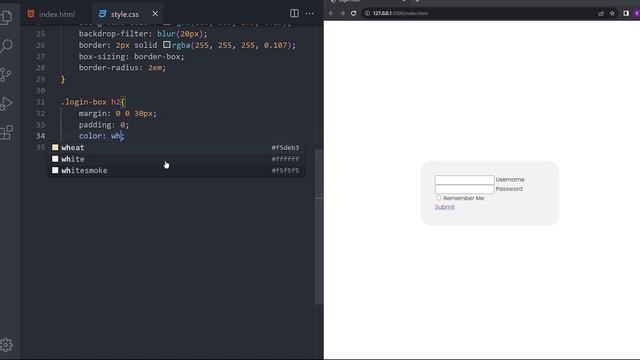Click the Submit link
640x360 pixels.
coord(444,207)
